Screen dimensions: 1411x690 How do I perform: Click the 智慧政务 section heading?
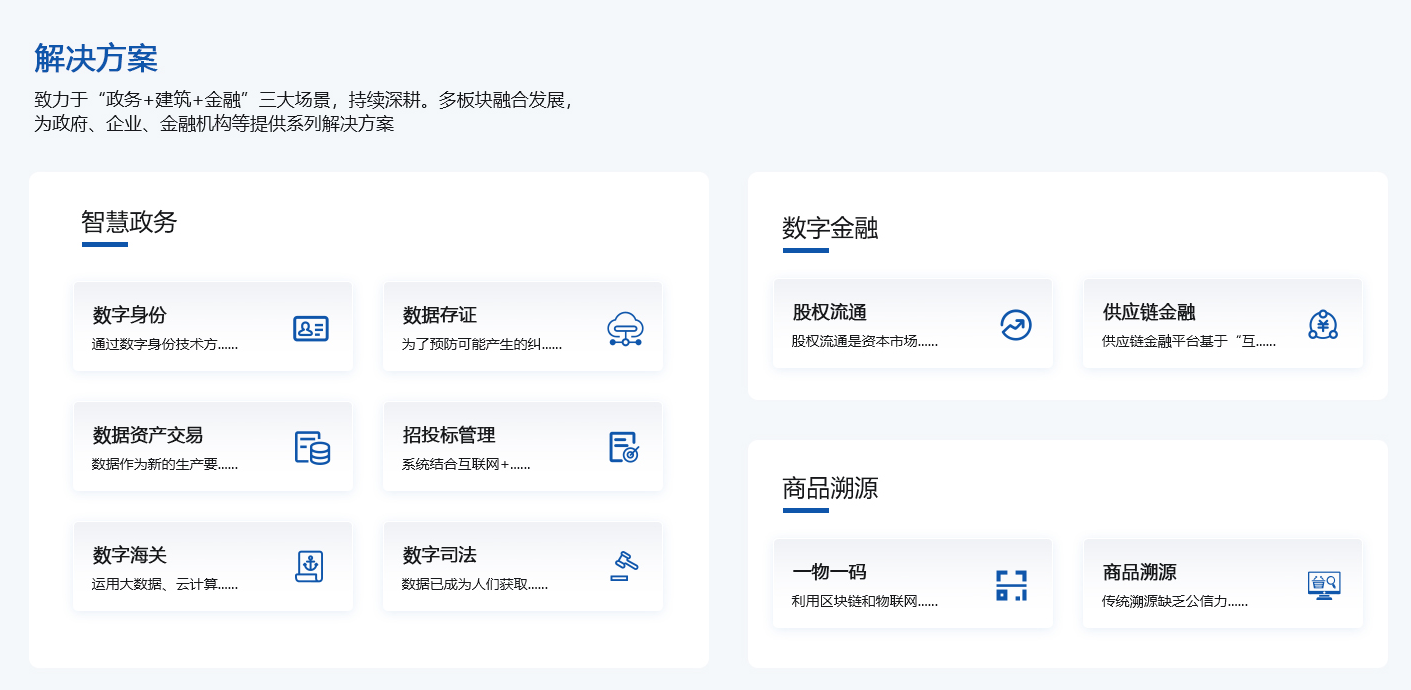[129, 222]
